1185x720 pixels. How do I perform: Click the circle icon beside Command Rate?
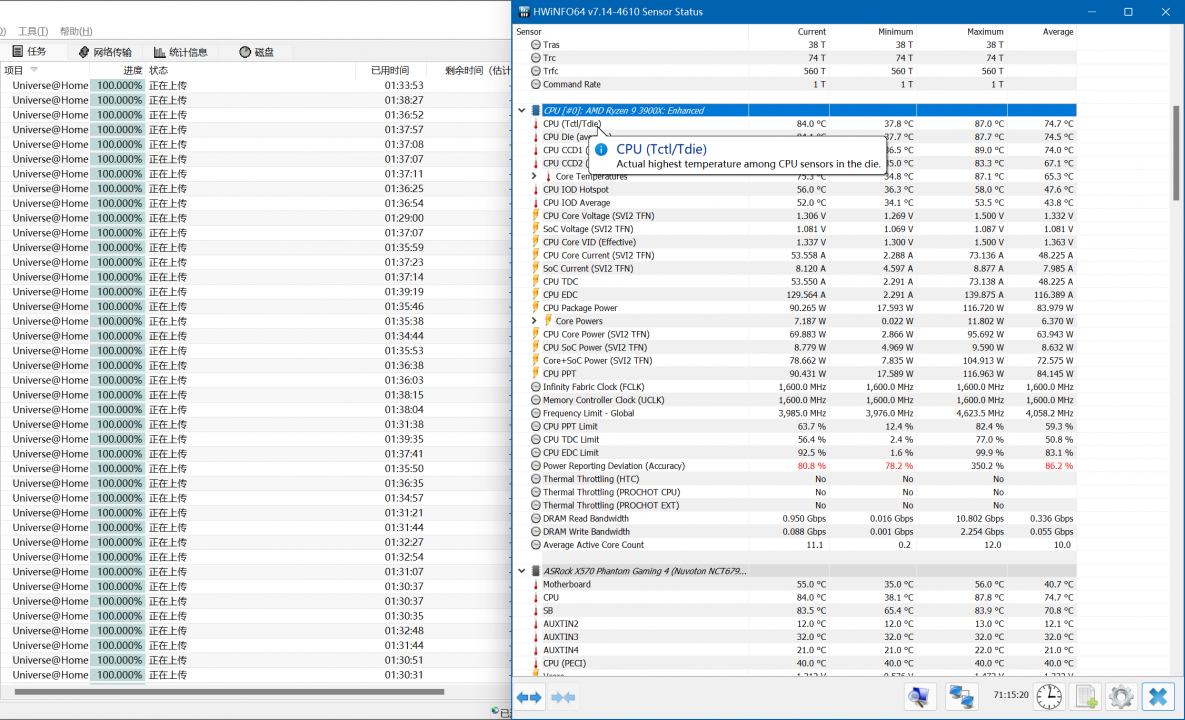coord(536,84)
